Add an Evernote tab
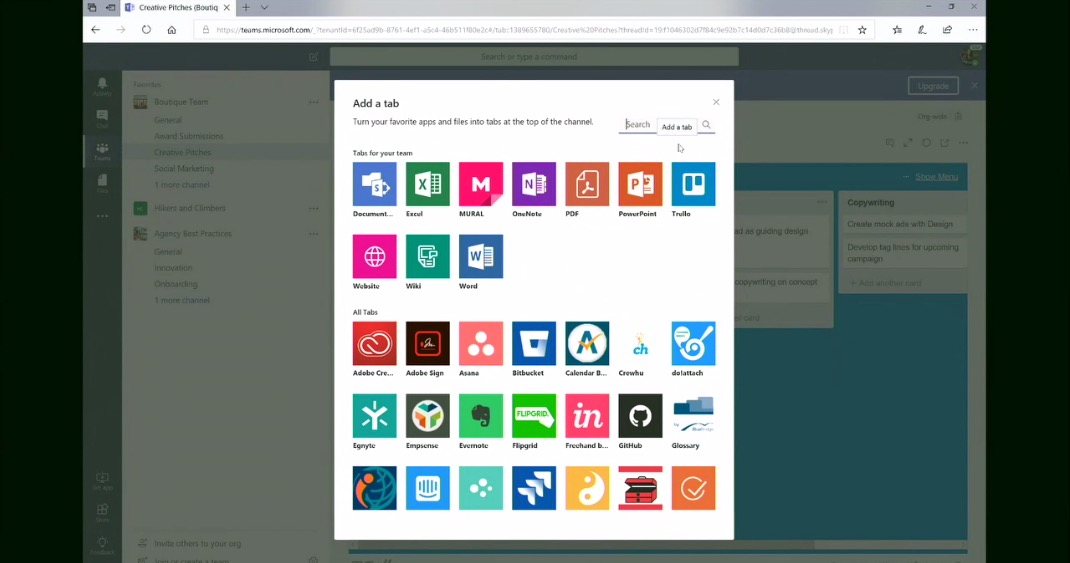Screen dimensions: 1070x563 click(x=480, y=416)
